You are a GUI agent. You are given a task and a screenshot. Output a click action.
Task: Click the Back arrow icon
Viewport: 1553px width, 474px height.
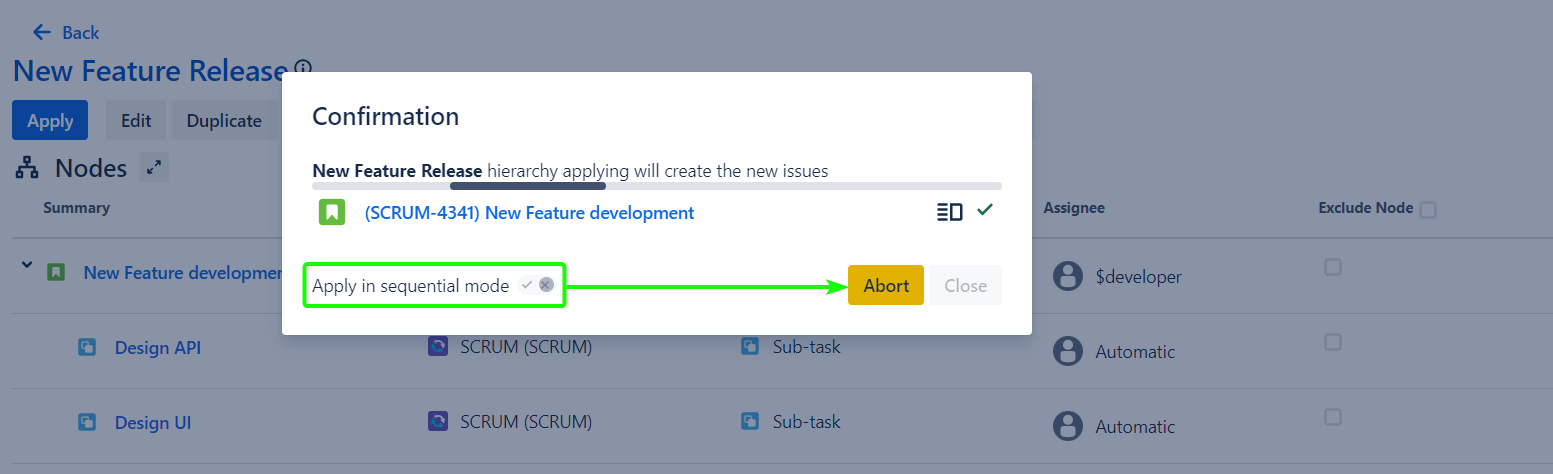[x=42, y=32]
